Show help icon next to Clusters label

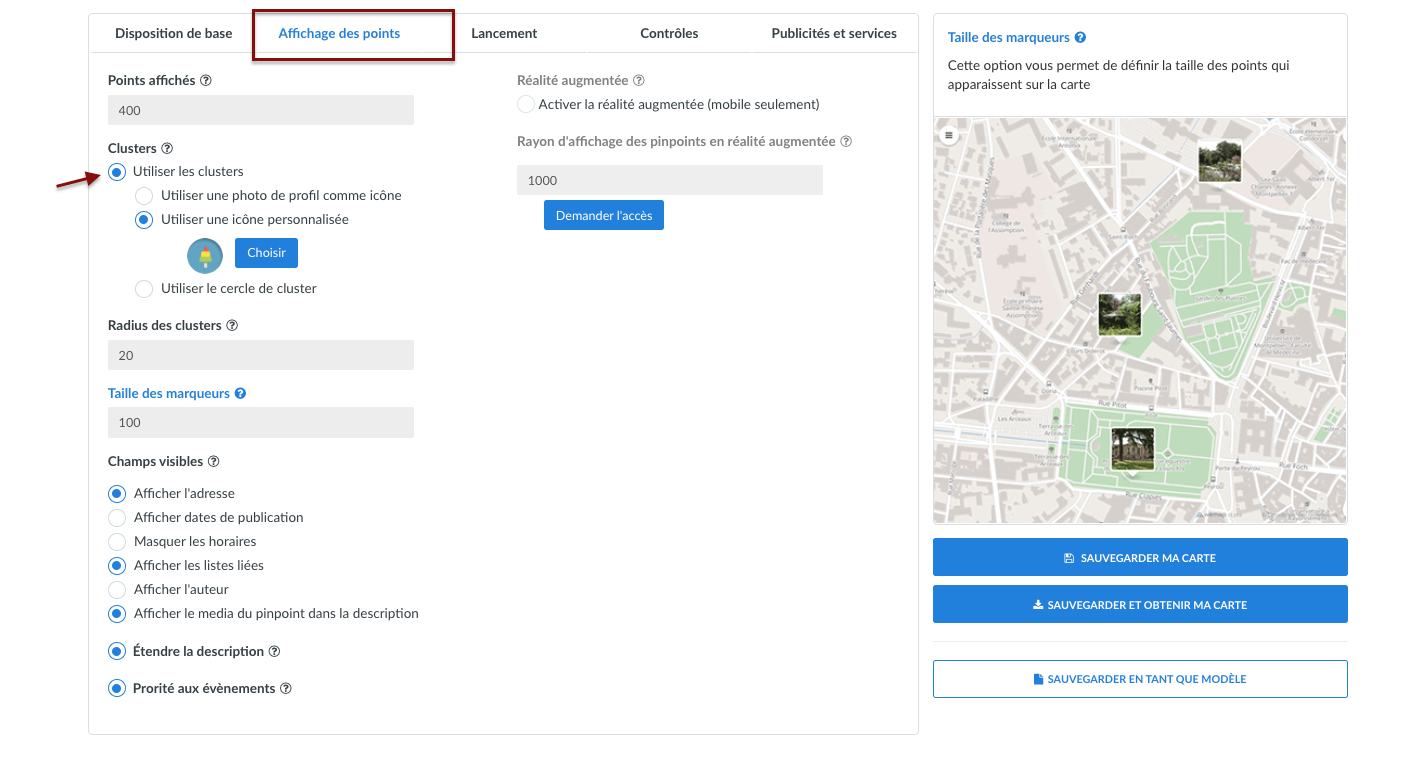[x=167, y=149]
